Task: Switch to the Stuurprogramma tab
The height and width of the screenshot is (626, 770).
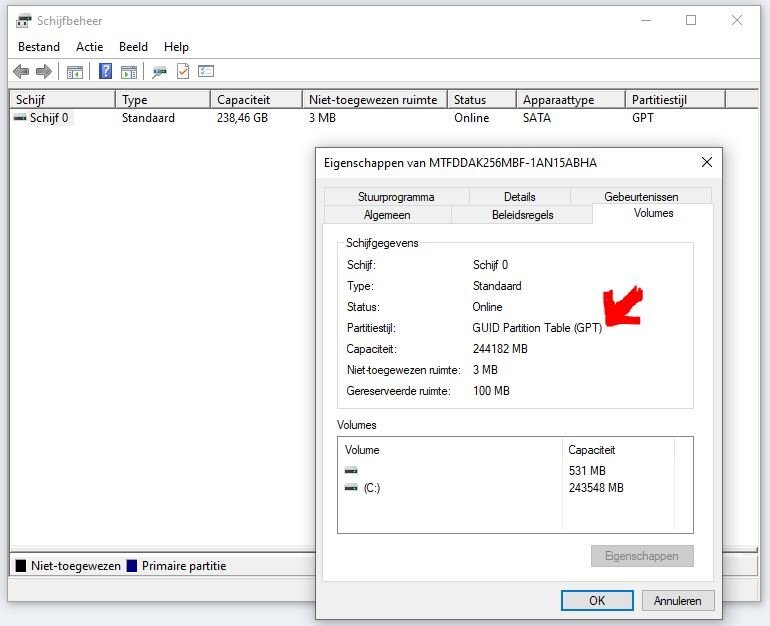Action: [x=396, y=197]
